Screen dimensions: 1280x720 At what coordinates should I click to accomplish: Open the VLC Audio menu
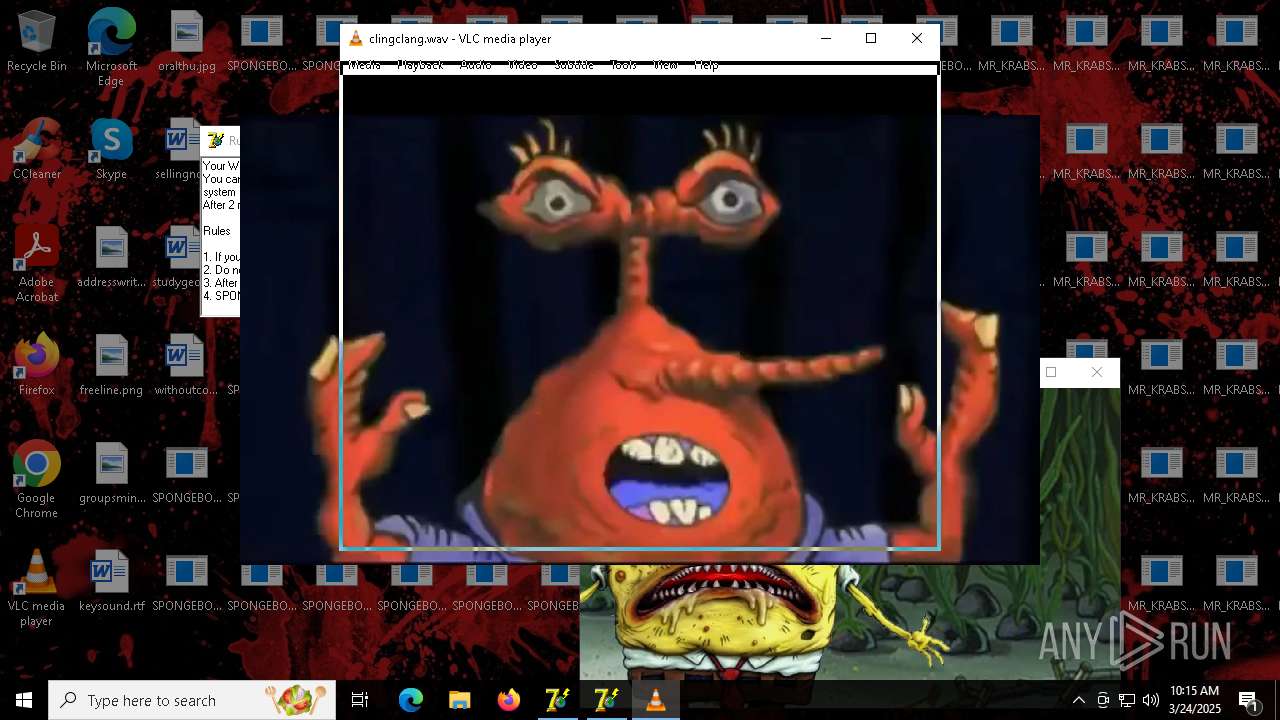(475, 65)
